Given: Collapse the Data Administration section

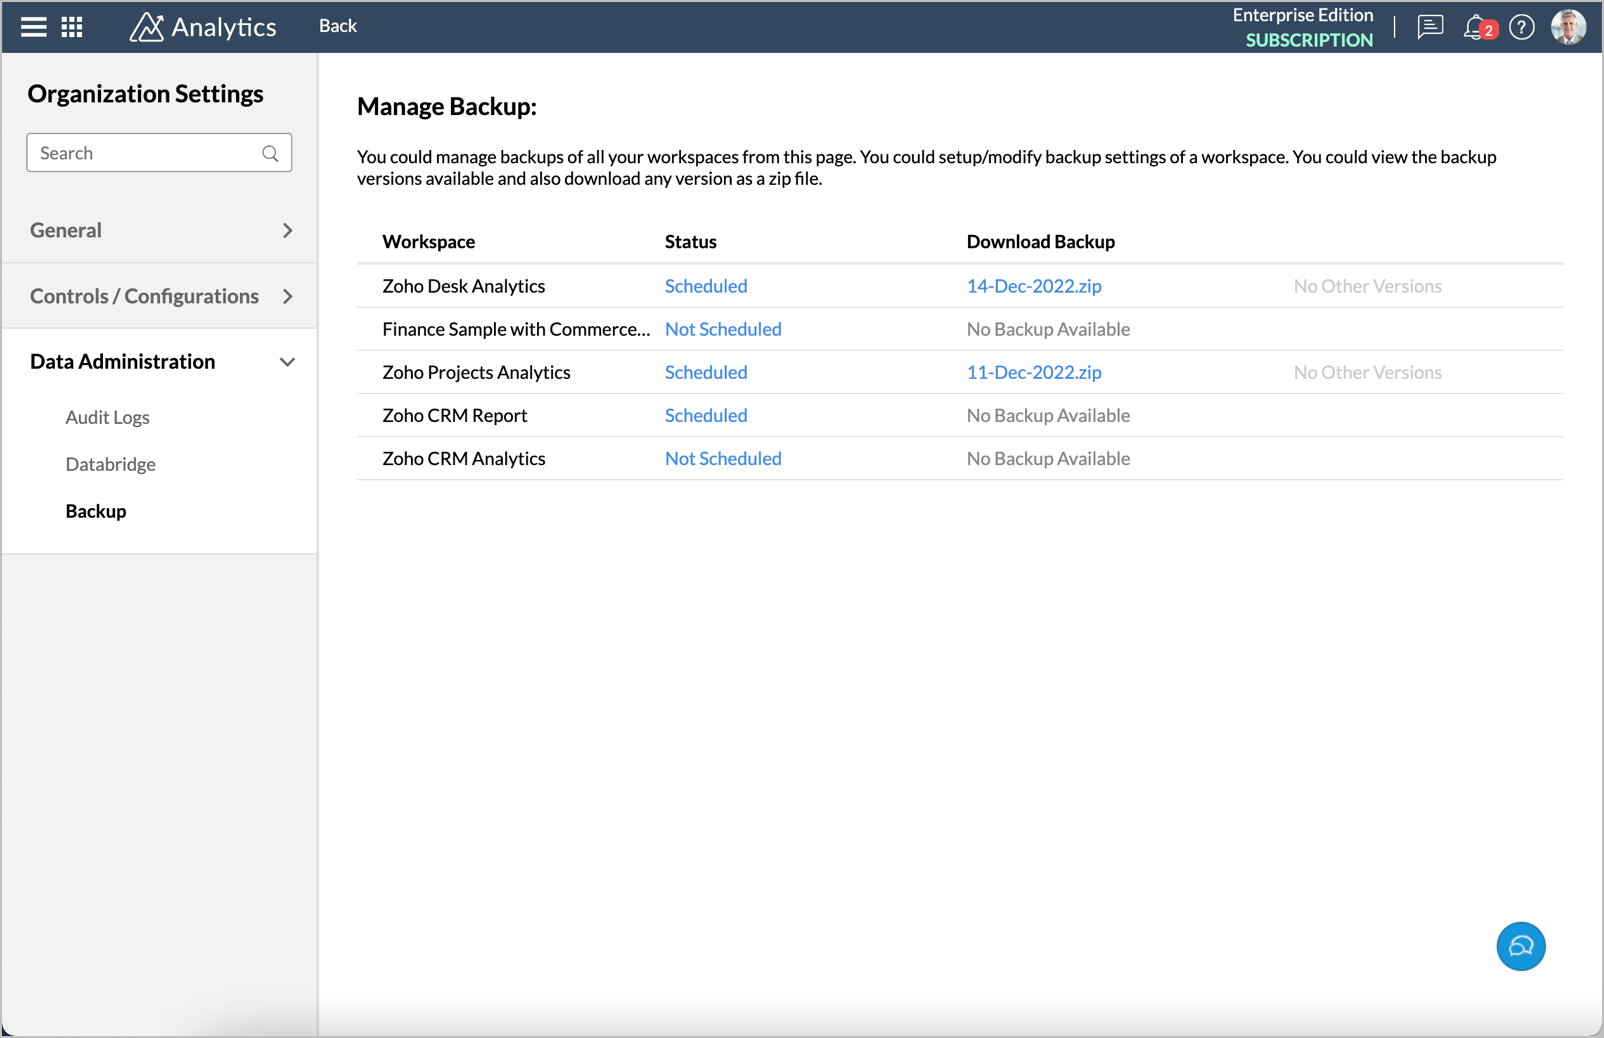Looking at the screenshot, I should click(160, 362).
